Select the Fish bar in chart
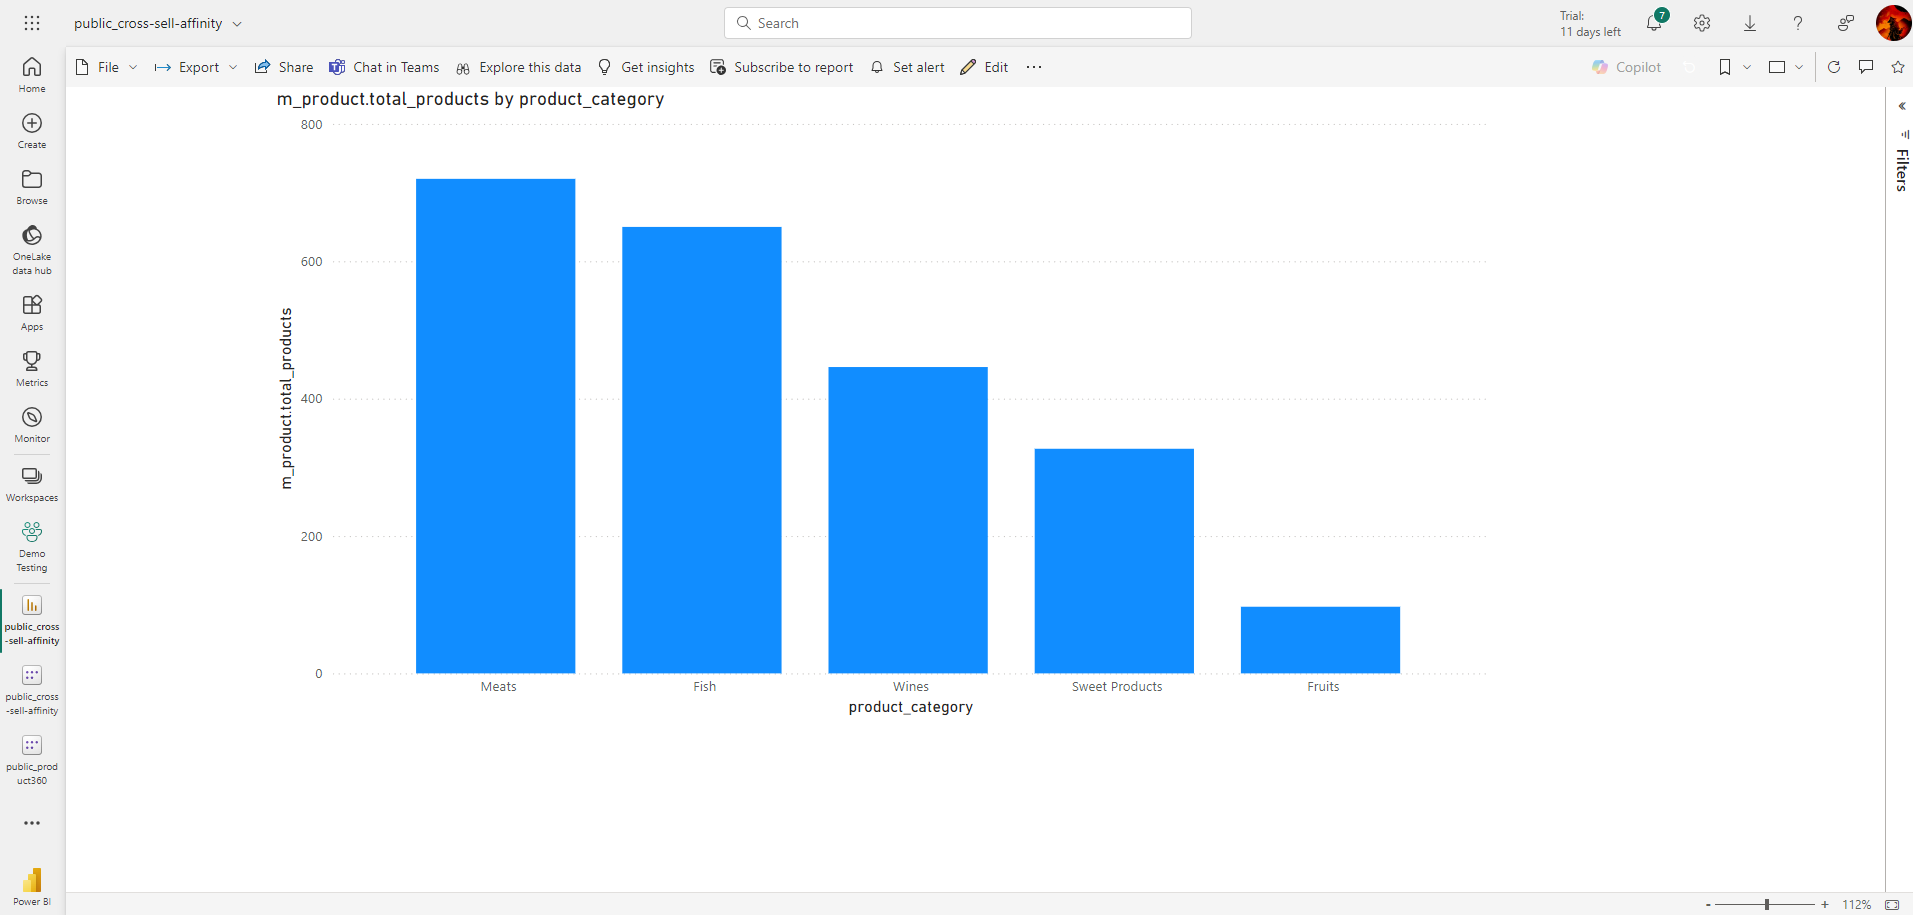The height and width of the screenshot is (915, 1913). pyautogui.click(x=702, y=450)
